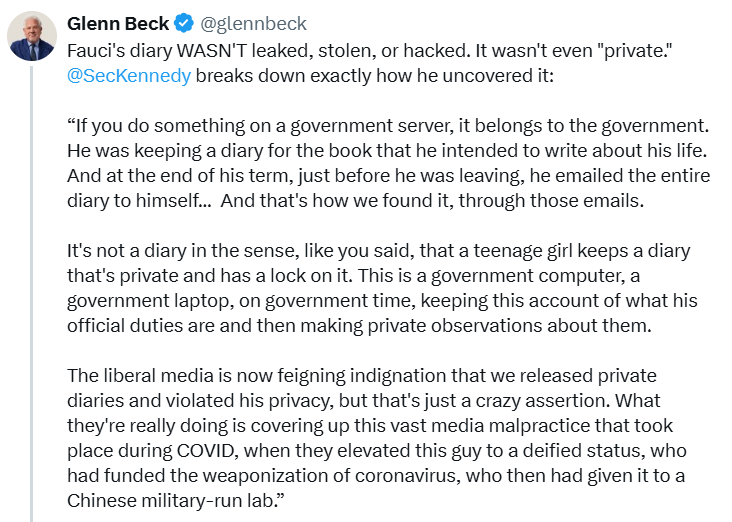The width and height of the screenshot is (732, 522).
Task: Visit the @glennbeck handle link
Action: pyautogui.click(x=253, y=24)
